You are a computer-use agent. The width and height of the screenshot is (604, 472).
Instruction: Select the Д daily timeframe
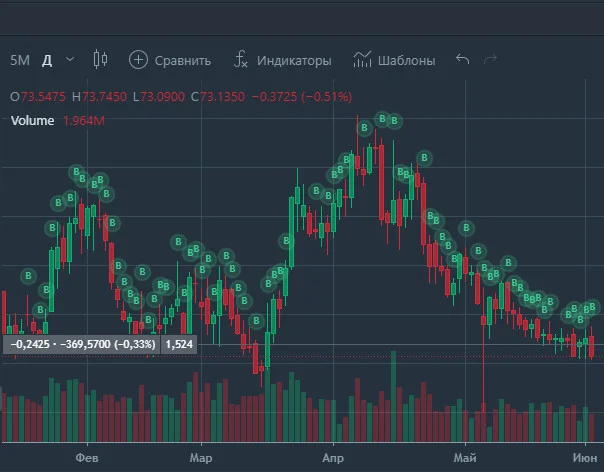(47, 60)
